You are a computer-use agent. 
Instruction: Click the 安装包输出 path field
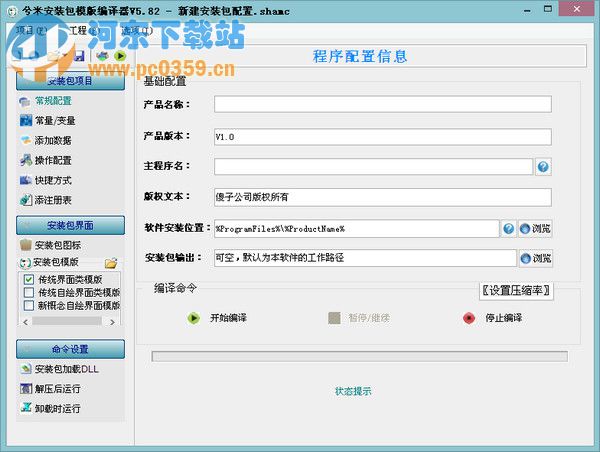365,258
